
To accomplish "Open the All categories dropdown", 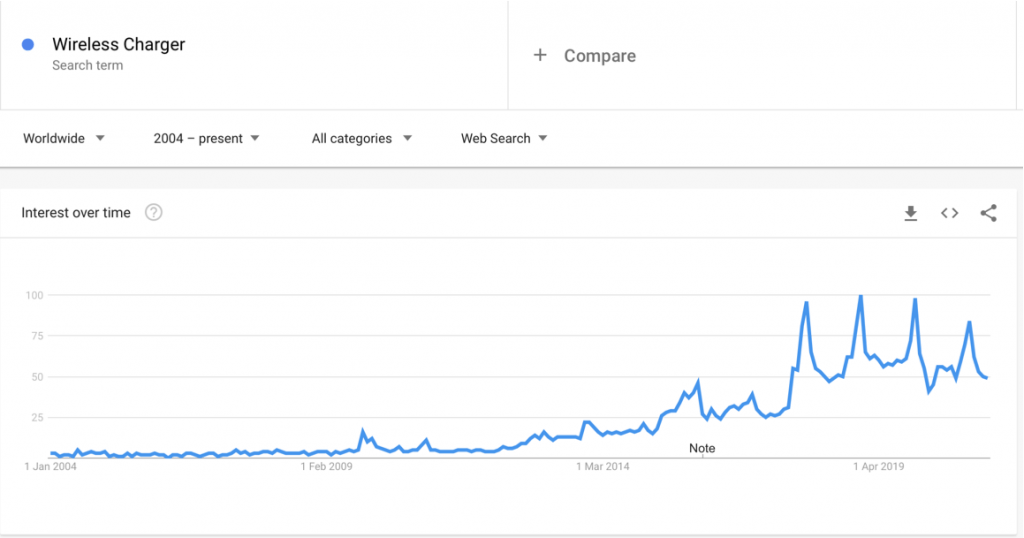I will pos(362,138).
